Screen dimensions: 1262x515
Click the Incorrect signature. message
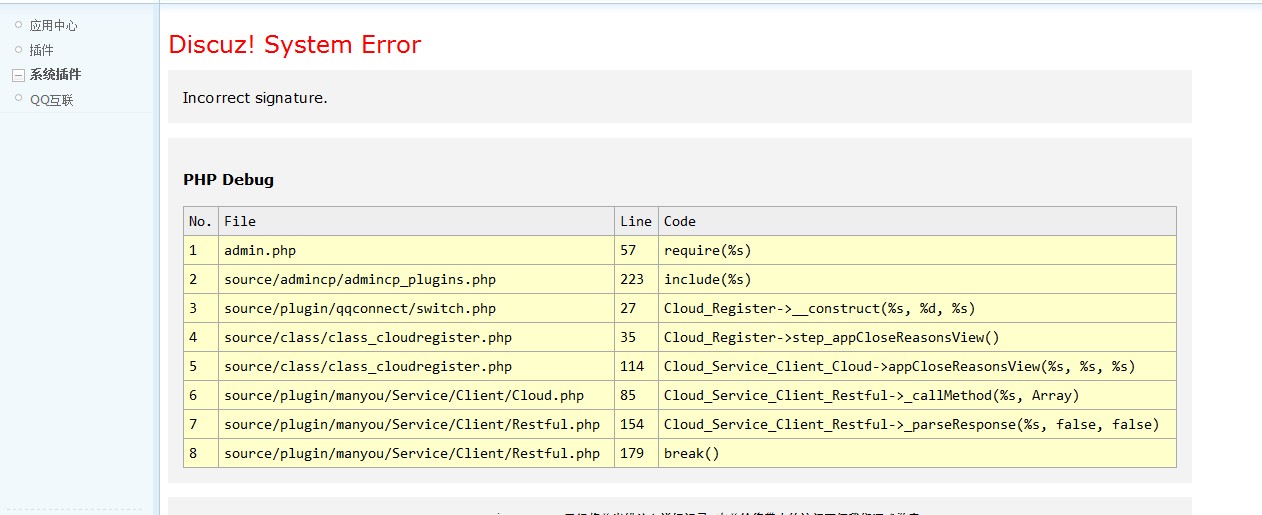coord(255,98)
